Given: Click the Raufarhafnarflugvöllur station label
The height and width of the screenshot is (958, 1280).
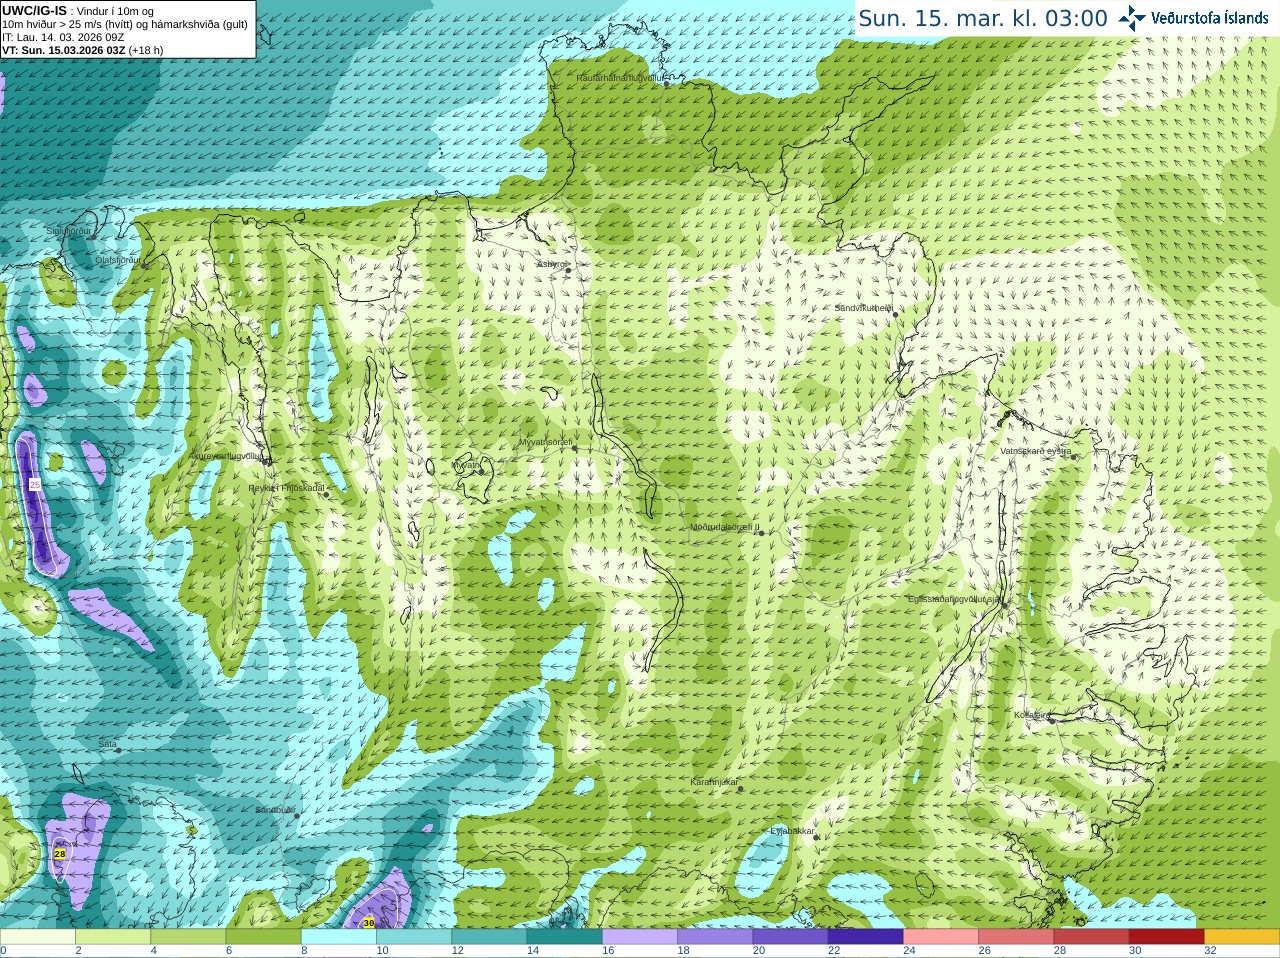Looking at the screenshot, I should point(620,77).
